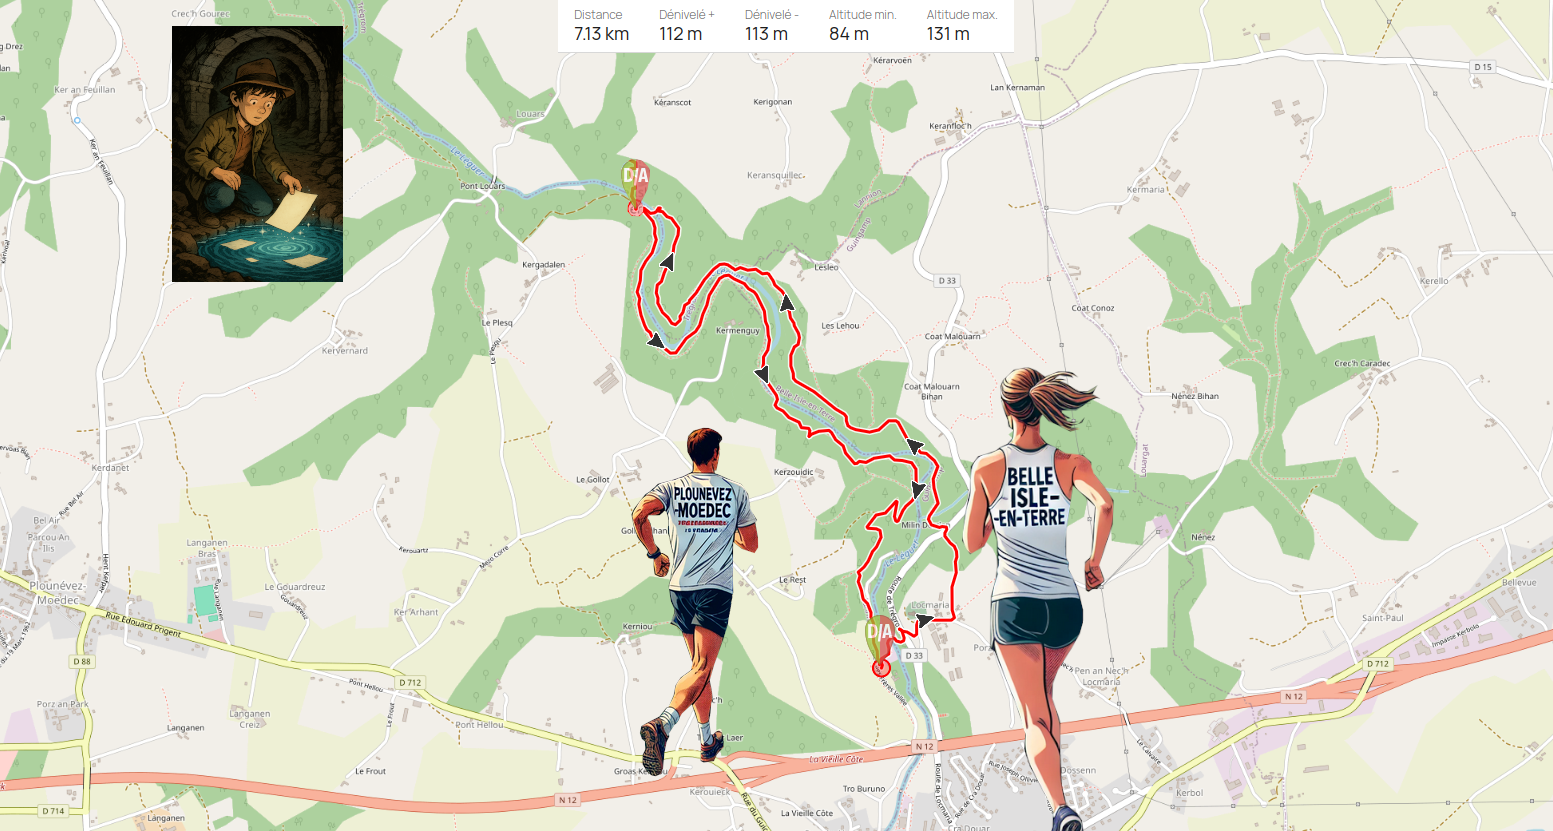This screenshot has height=831, width=1553.
Task: Click the Distance 7.13 km statistic
Action: click(601, 26)
